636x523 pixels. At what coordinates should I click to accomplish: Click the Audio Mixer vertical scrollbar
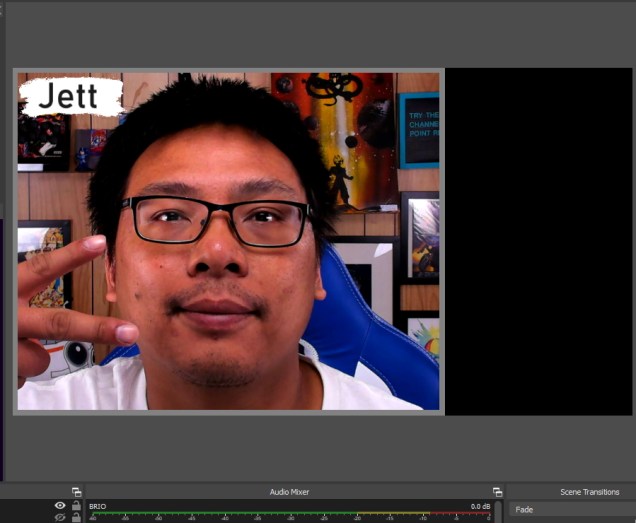point(498,512)
